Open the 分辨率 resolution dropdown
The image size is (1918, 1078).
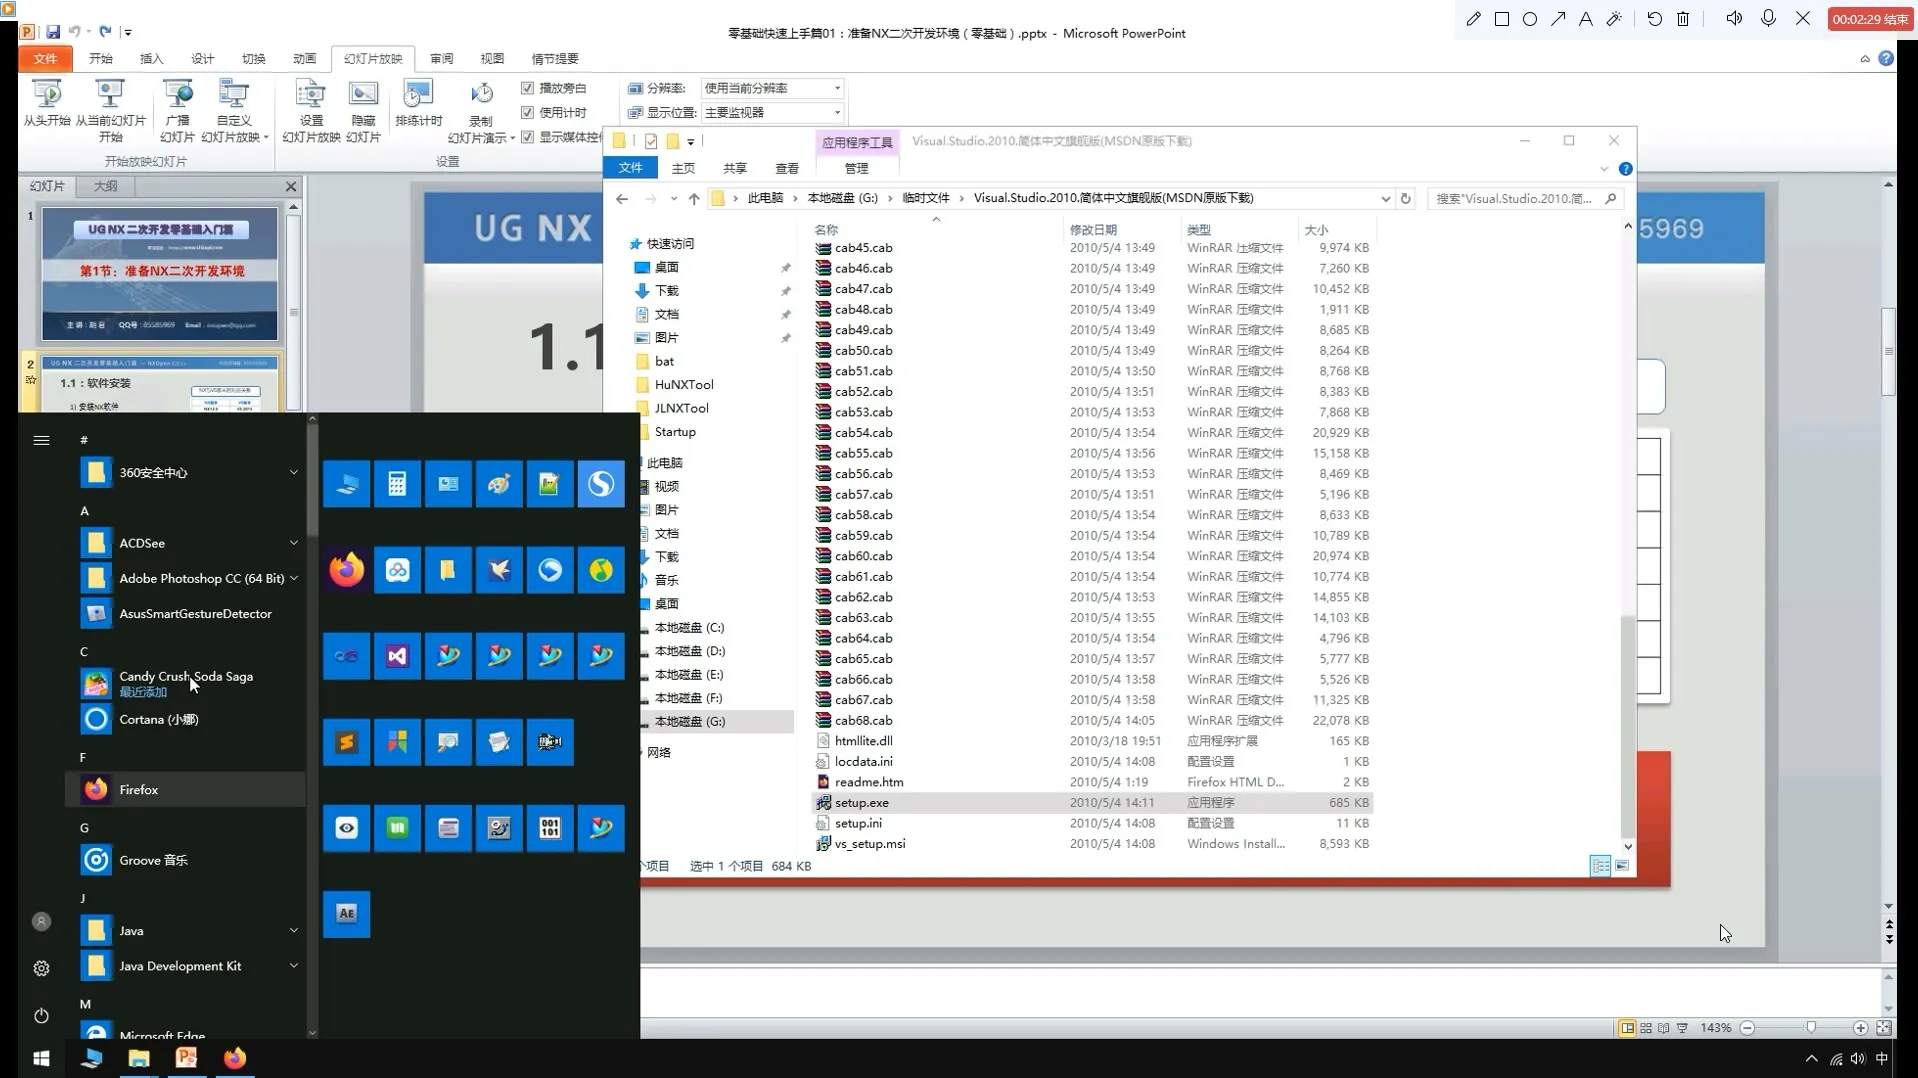(x=836, y=88)
